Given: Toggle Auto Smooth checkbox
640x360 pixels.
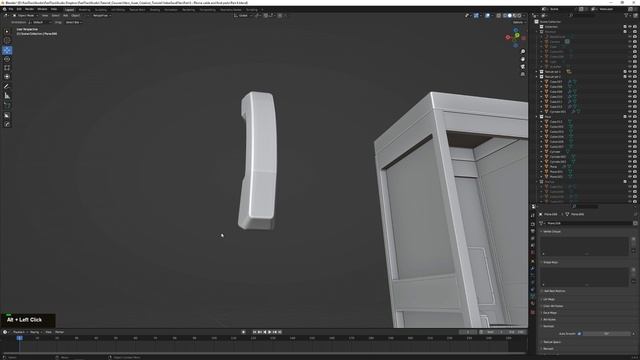Looking at the screenshot, I should point(579,333).
